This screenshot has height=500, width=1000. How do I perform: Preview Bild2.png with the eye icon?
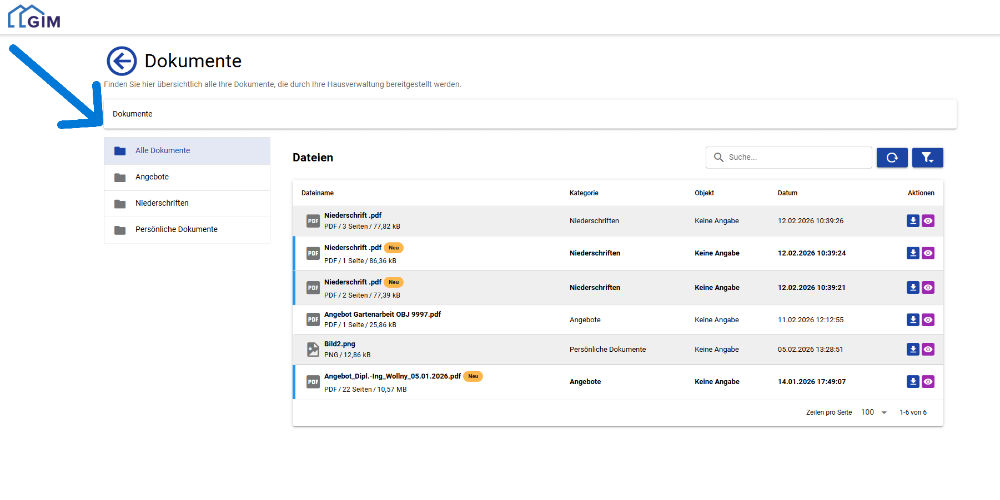[x=928, y=349]
